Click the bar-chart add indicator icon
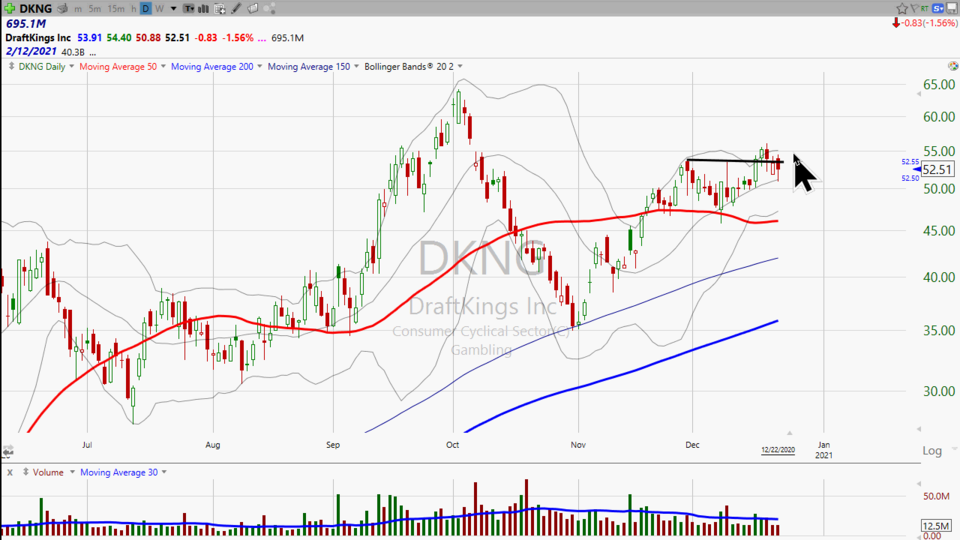The height and width of the screenshot is (540, 960). tap(203, 9)
